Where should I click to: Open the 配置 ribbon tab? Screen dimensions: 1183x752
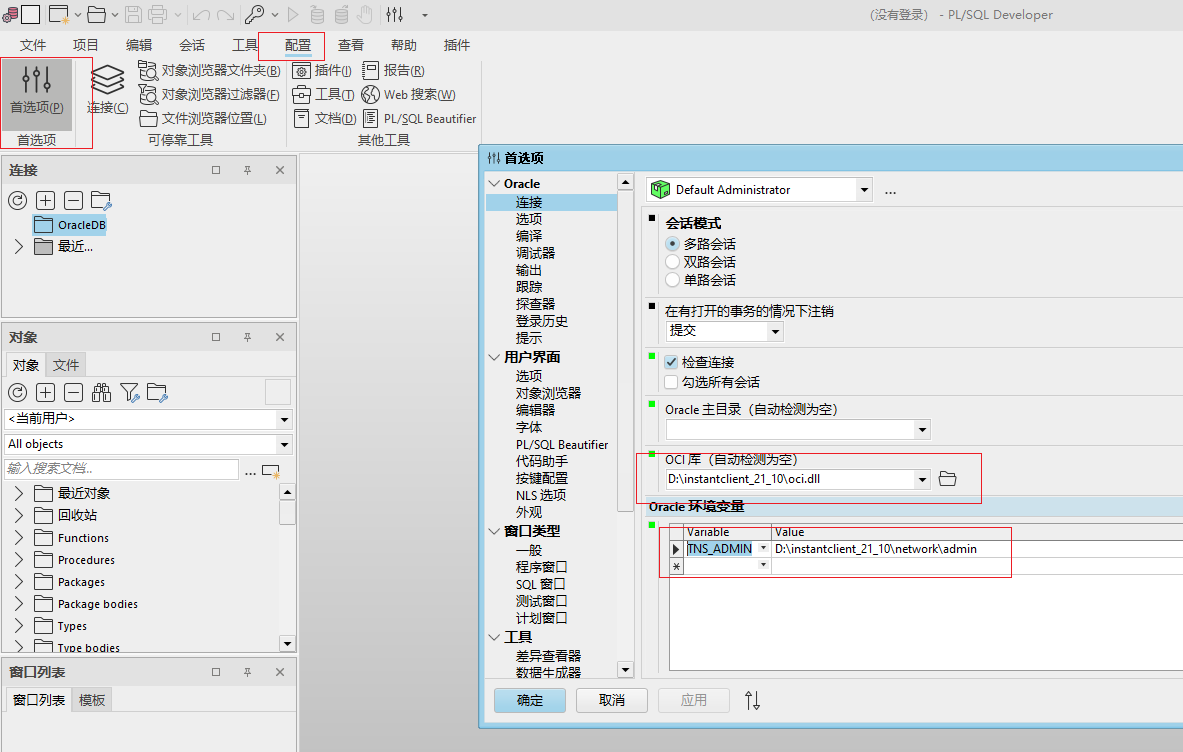(x=298, y=45)
